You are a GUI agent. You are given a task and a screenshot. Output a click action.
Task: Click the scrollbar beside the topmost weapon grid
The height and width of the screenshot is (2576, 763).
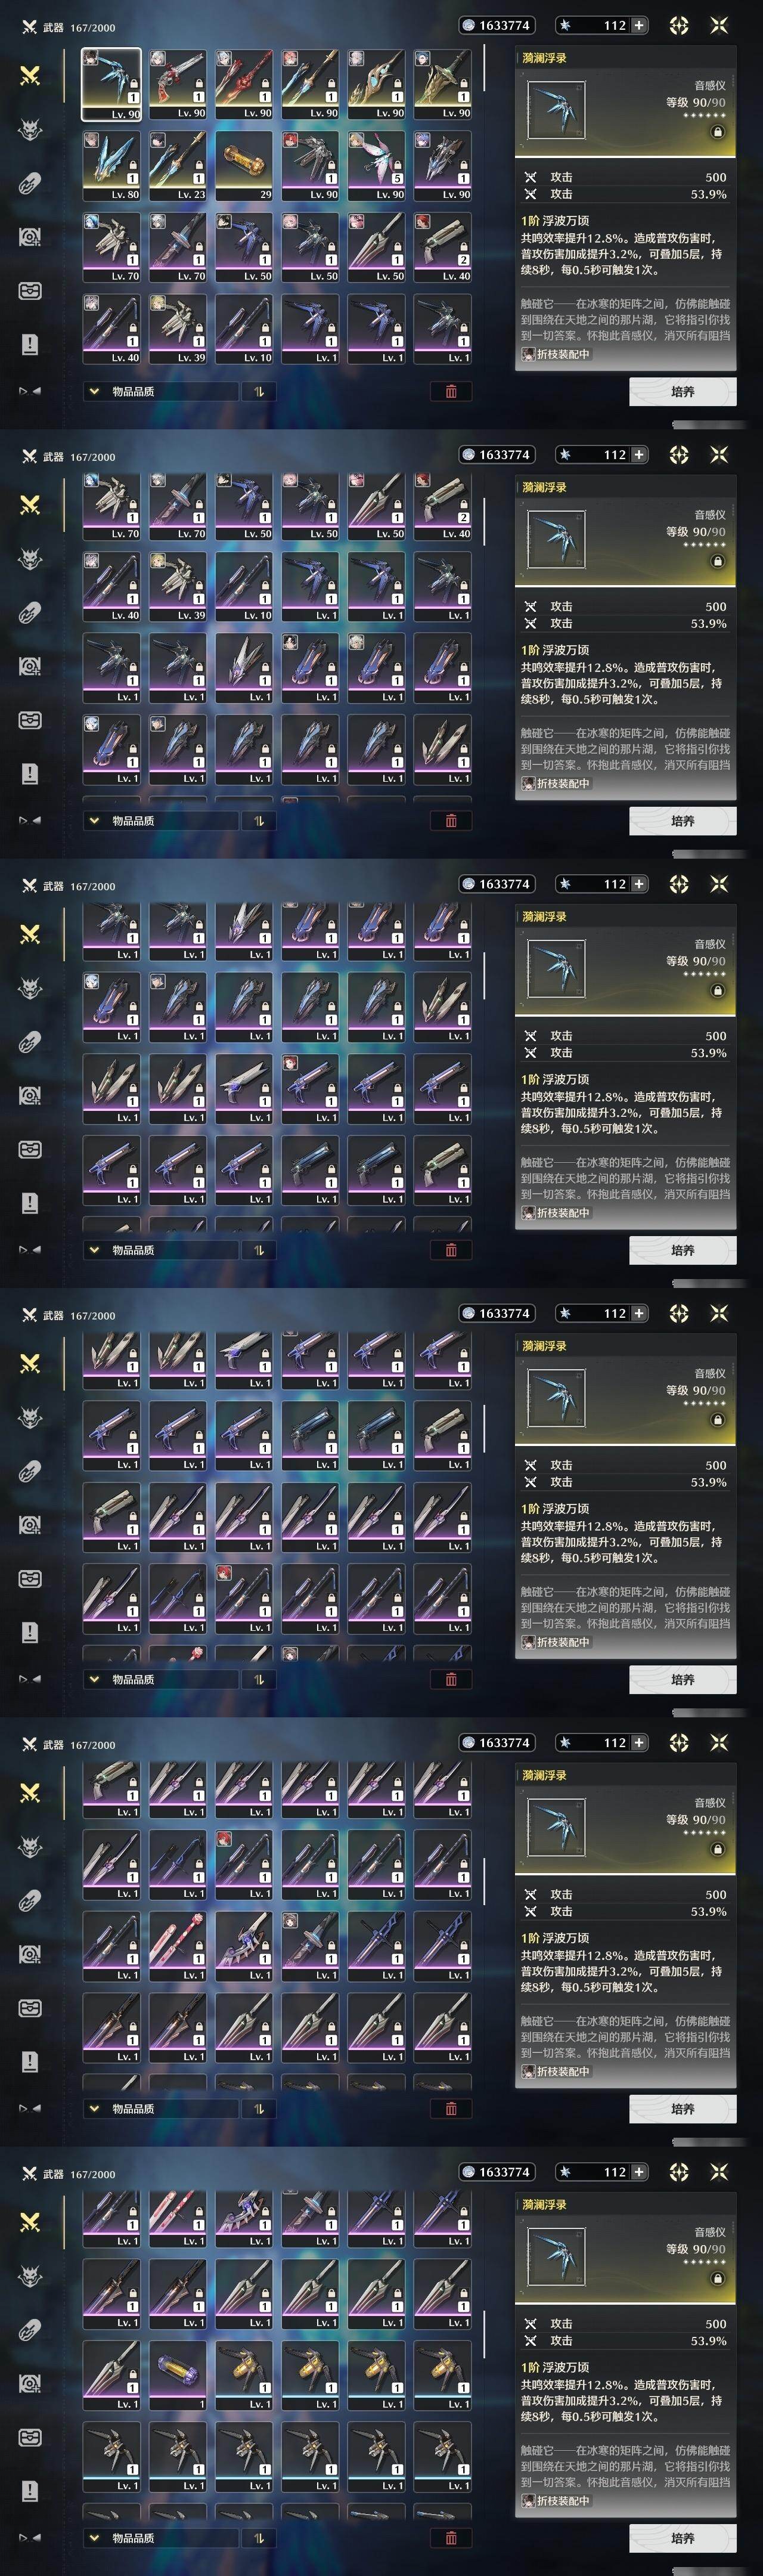pyautogui.click(x=485, y=68)
